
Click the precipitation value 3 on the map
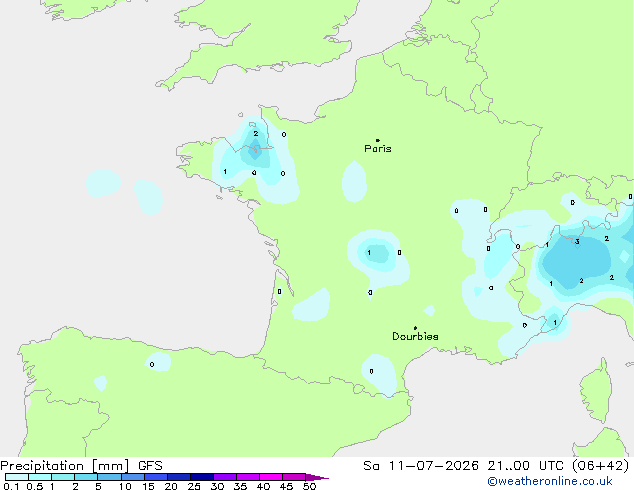[x=577, y=242]
